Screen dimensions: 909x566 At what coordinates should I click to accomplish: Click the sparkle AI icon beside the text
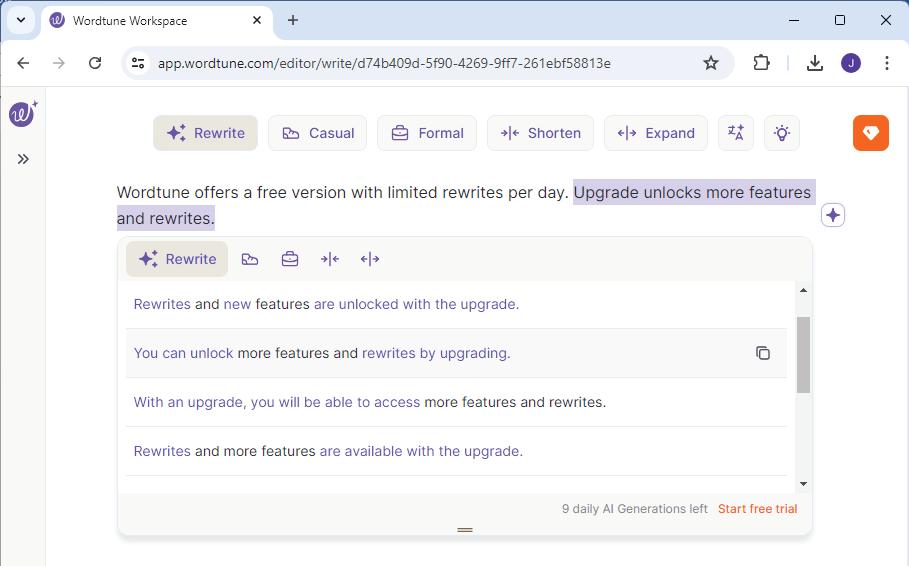[x=833, y=215]
